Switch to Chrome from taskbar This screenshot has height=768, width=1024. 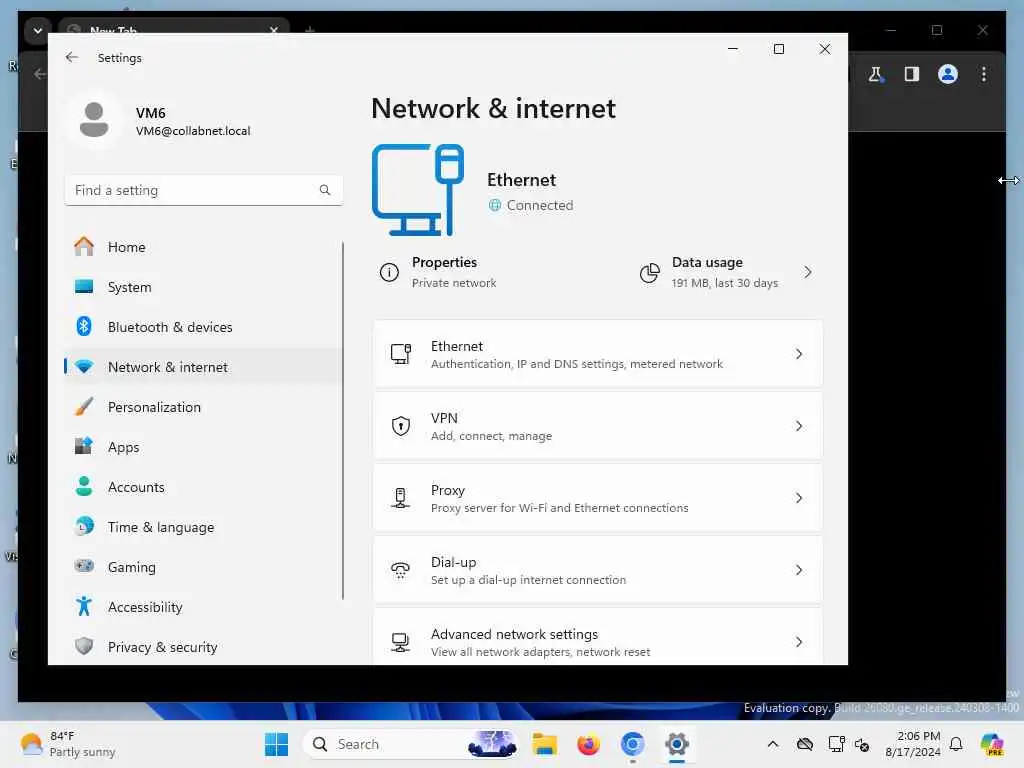point(633,744)
